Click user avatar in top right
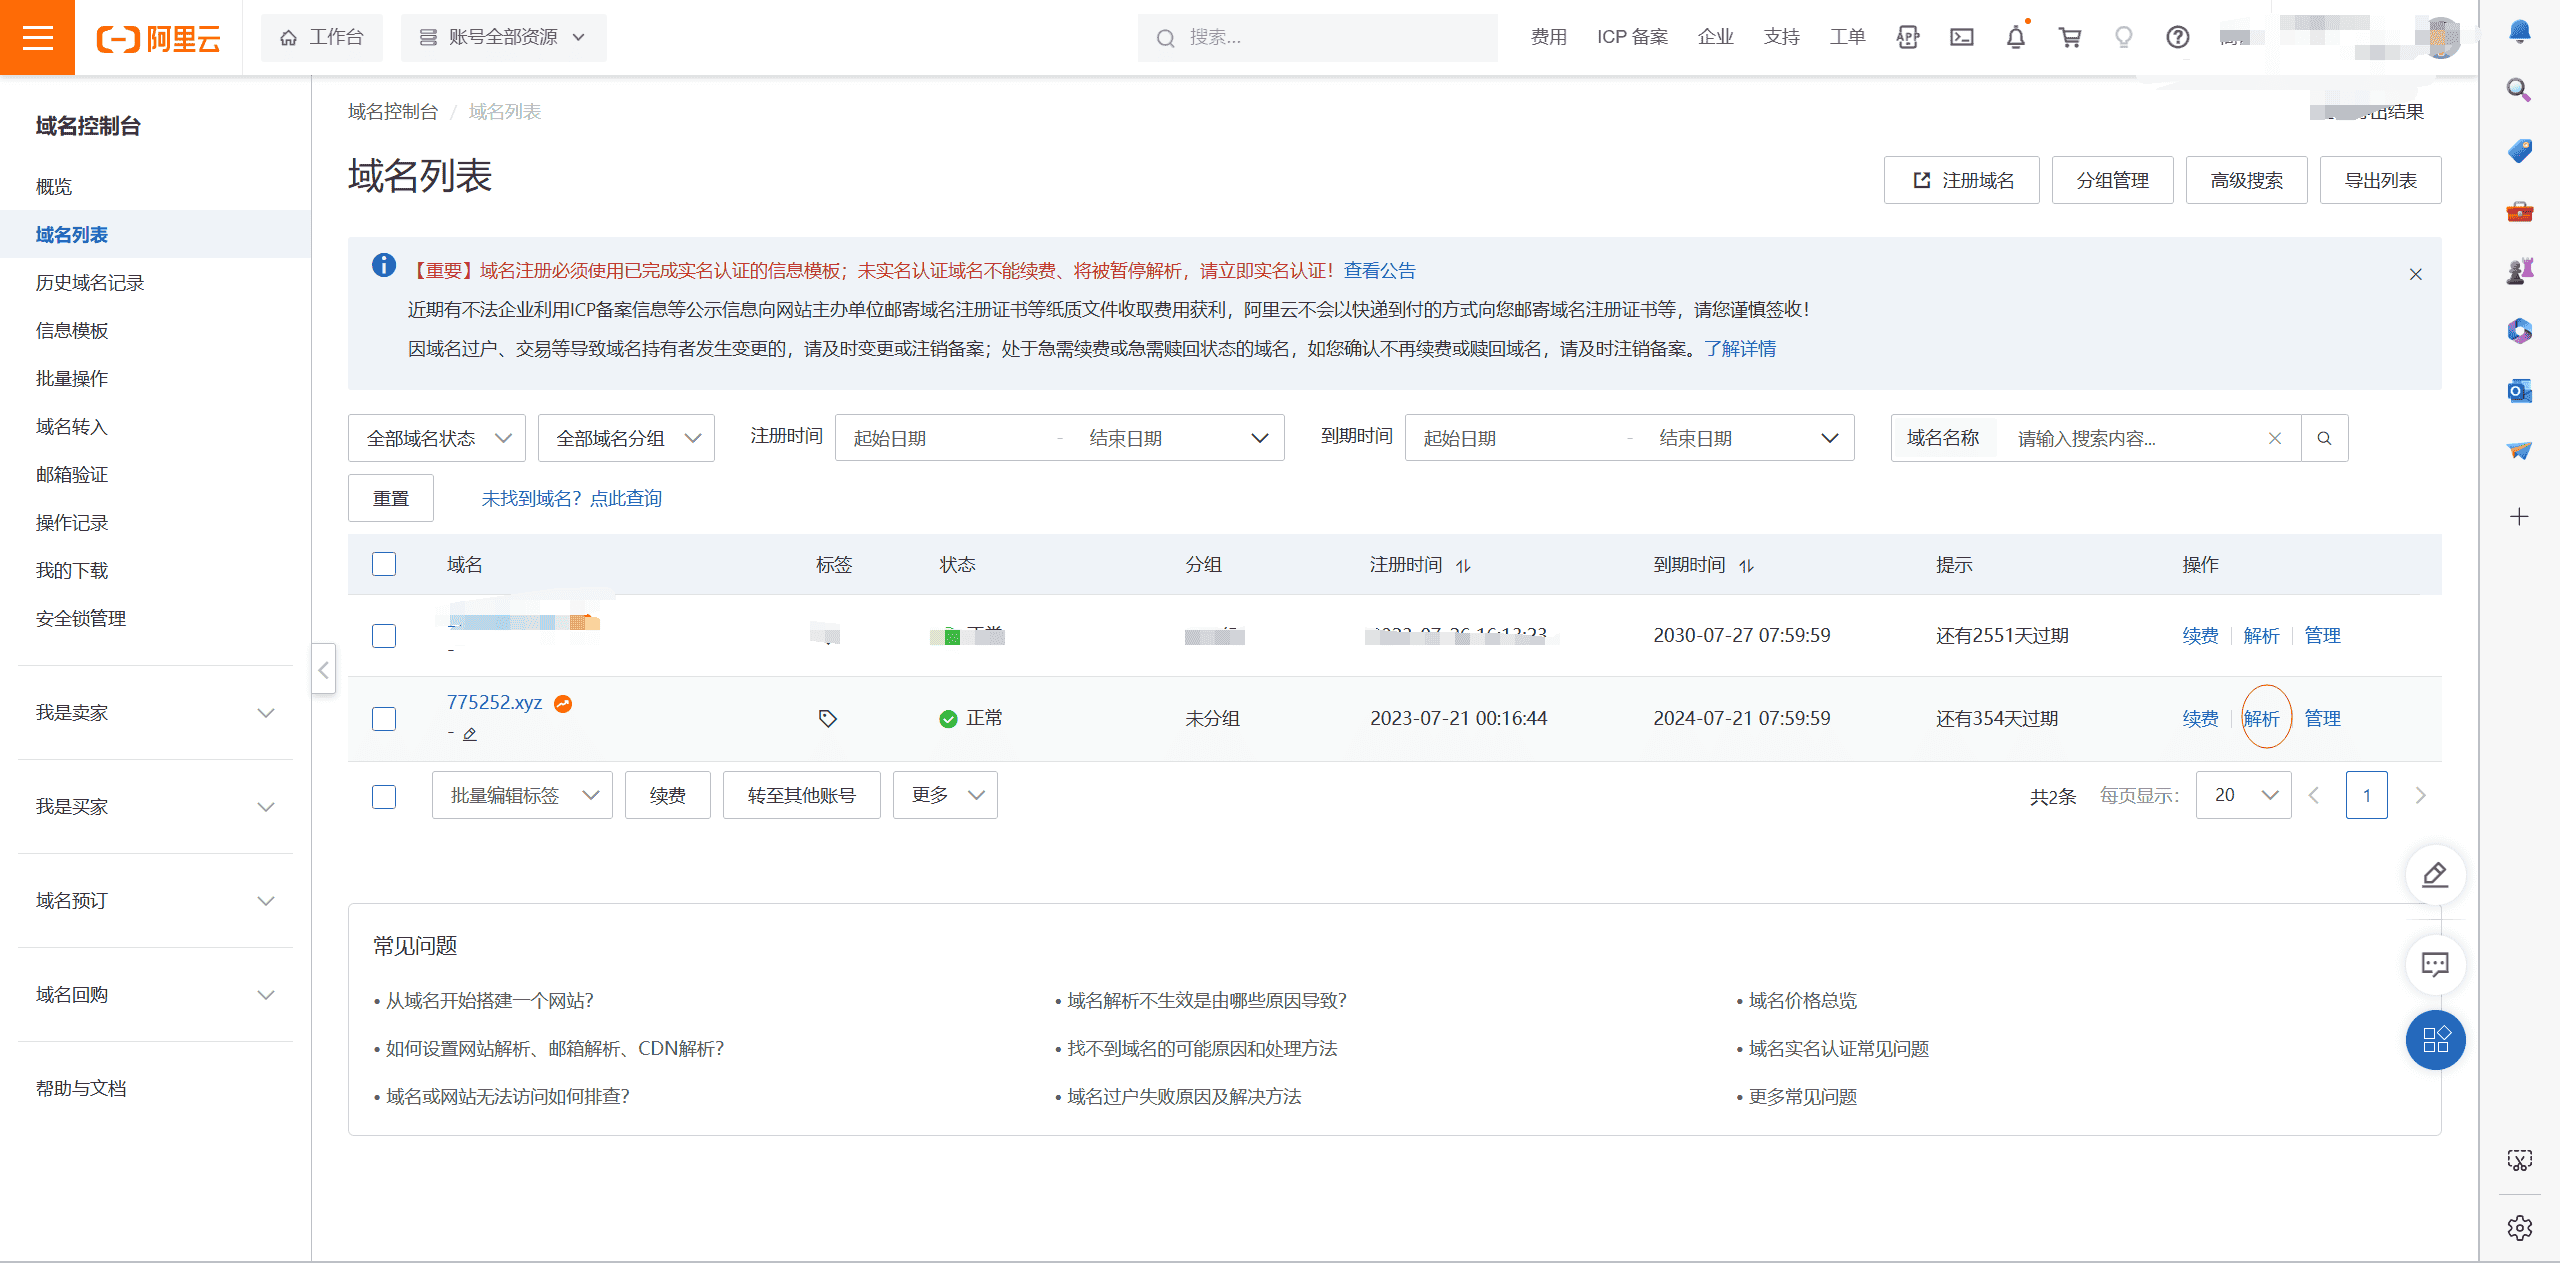 click(2442, 37)
